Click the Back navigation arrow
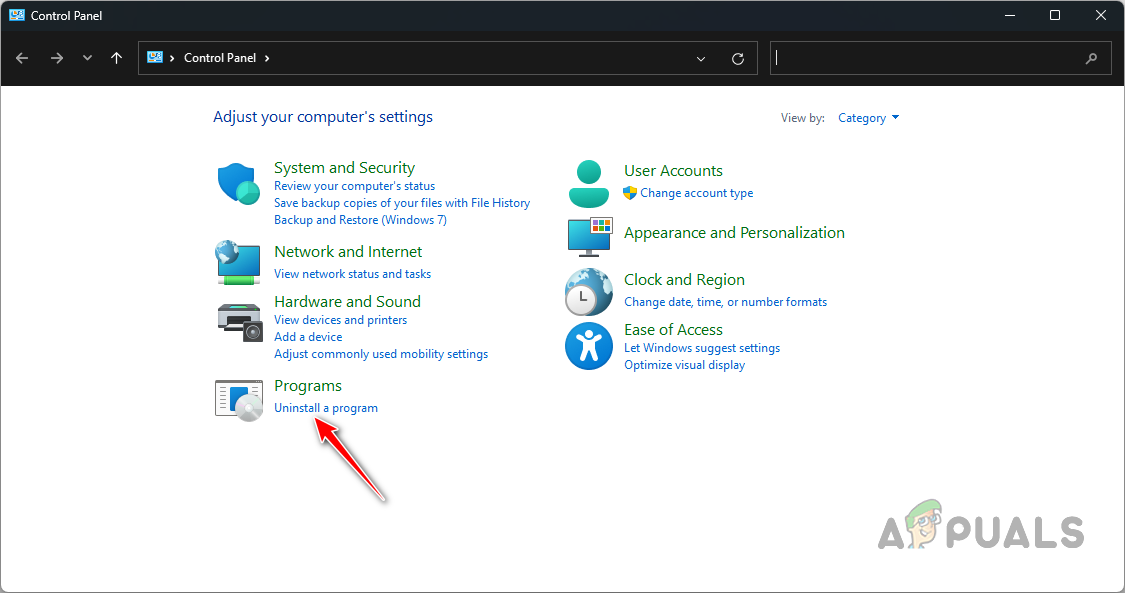1125x593 pixels. pos(22,58)
